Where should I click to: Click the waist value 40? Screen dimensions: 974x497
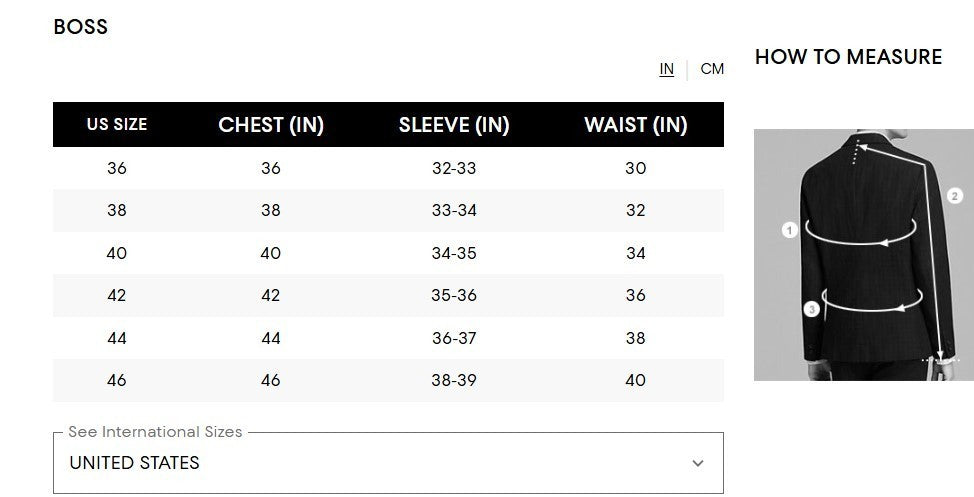click(x=636, y=380)
